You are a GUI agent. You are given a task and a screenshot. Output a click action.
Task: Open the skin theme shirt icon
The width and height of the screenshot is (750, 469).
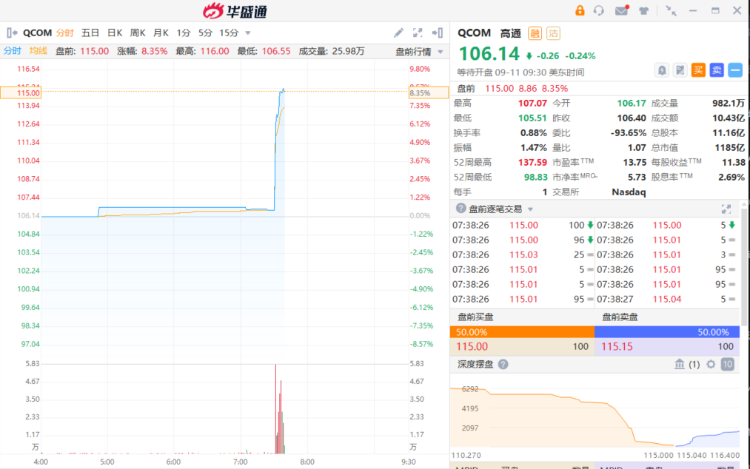click(x=644, y=11)
